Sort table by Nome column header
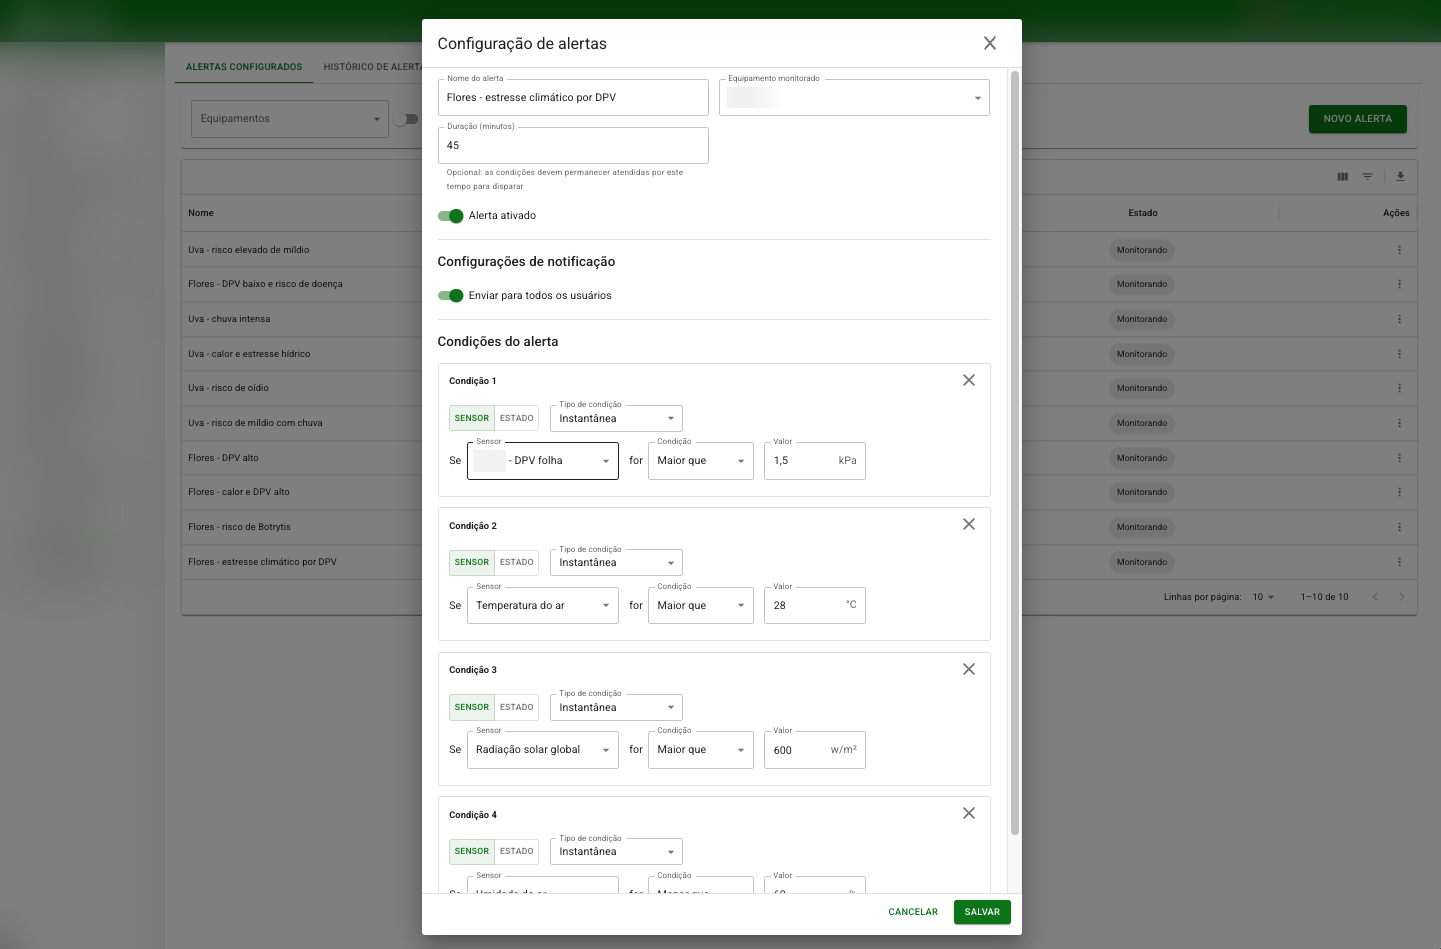The height and width of the screenshot is (949, 1441). pyautogui.click(x=201, y=213)
